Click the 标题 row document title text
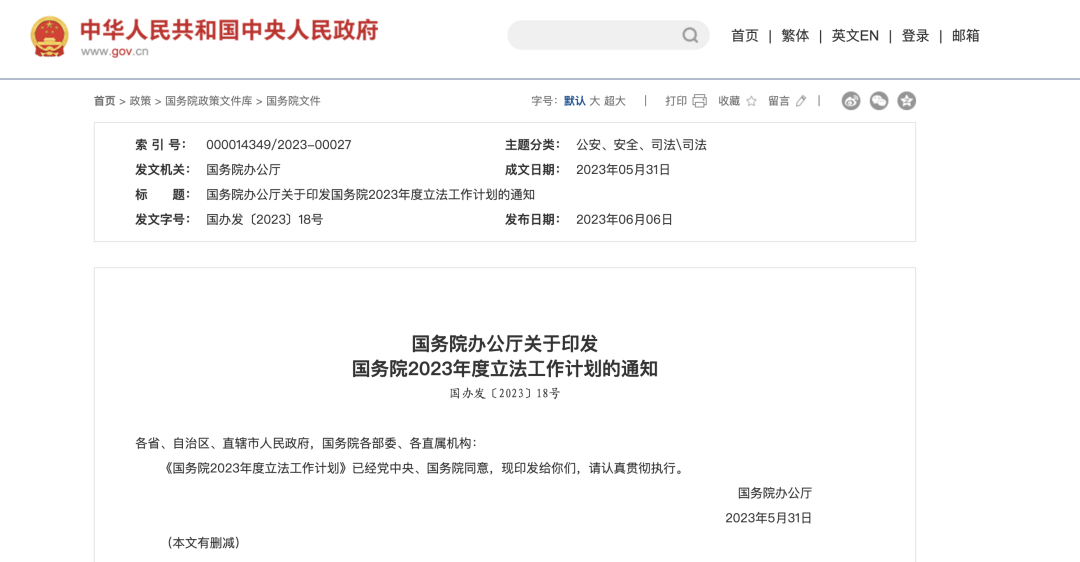The image size is (1080, 562). (x=371, y=195)
